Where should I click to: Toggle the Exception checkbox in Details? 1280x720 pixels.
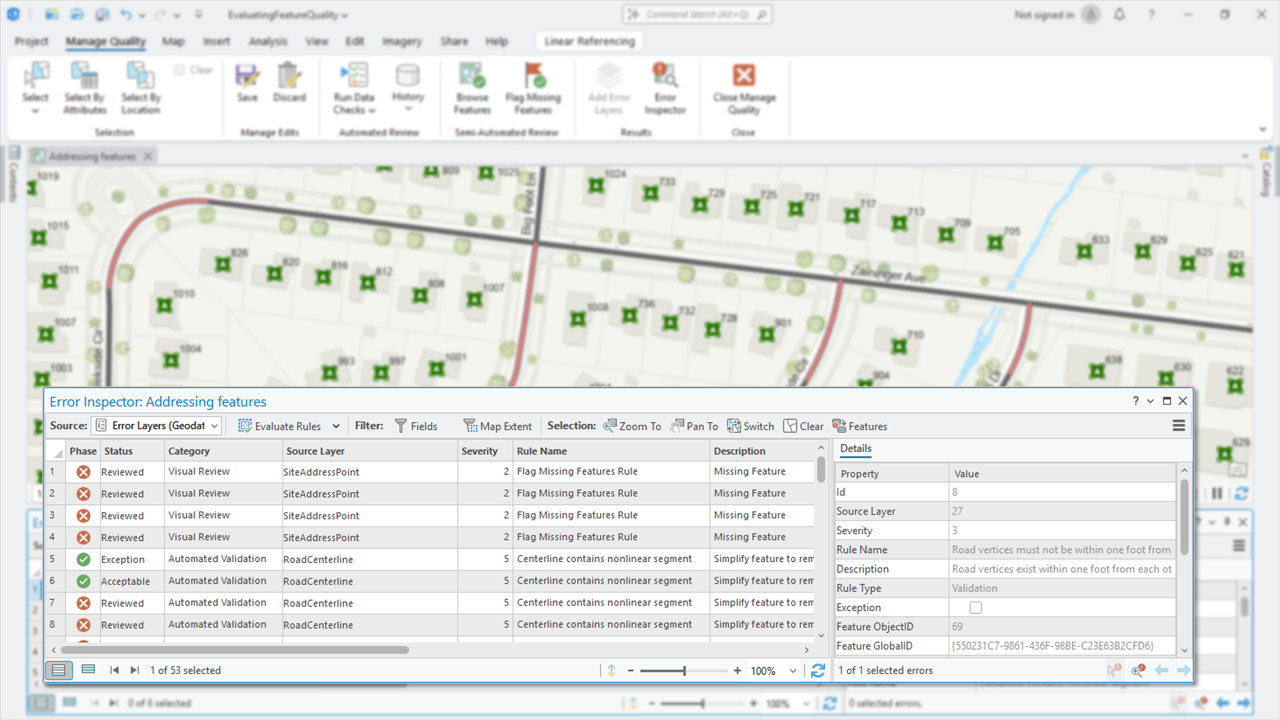[976, 608]
